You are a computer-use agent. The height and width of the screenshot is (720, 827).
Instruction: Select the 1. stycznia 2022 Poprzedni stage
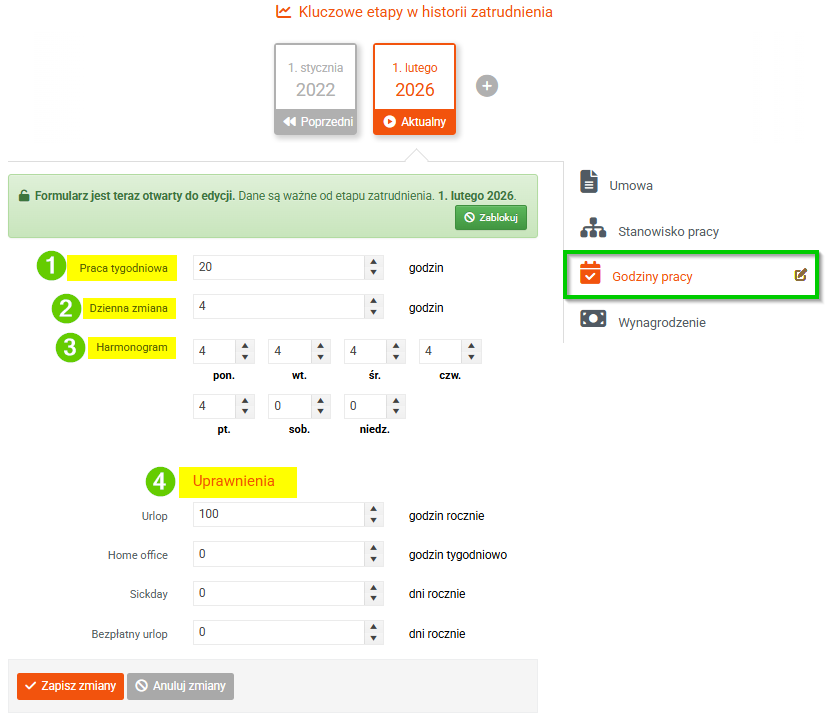[x=315, y=89]
